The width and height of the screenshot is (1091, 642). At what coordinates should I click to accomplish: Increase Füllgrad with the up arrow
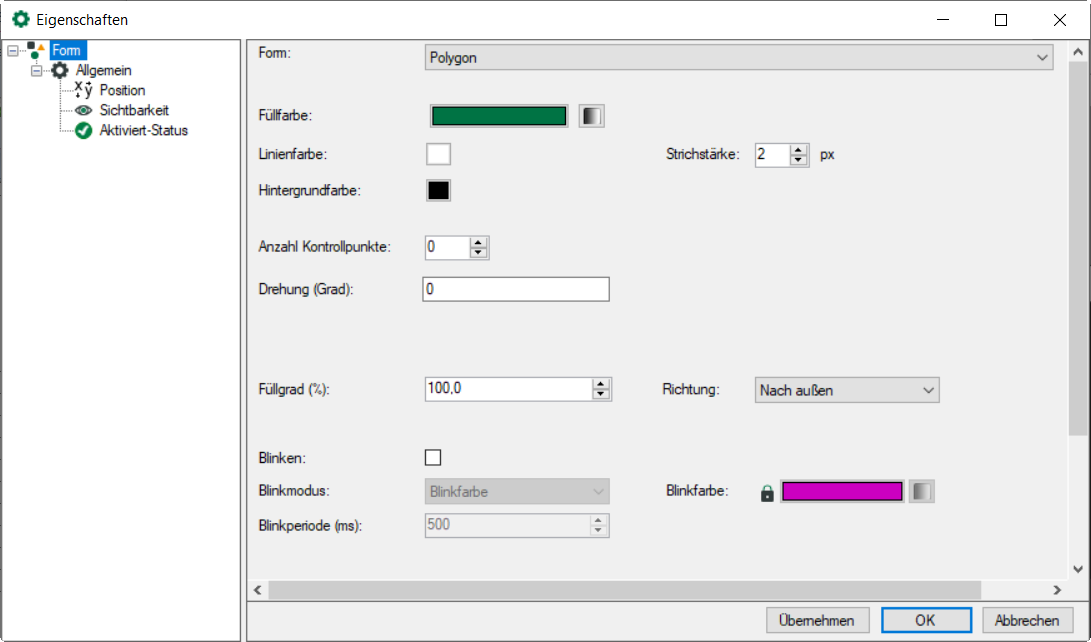[x=600, y=384]
